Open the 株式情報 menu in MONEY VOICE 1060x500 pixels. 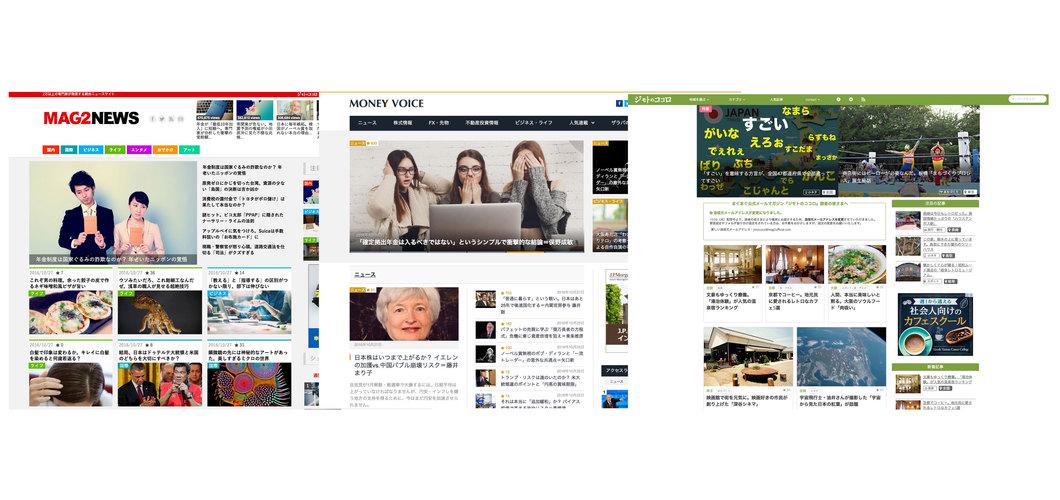[403, 122]
